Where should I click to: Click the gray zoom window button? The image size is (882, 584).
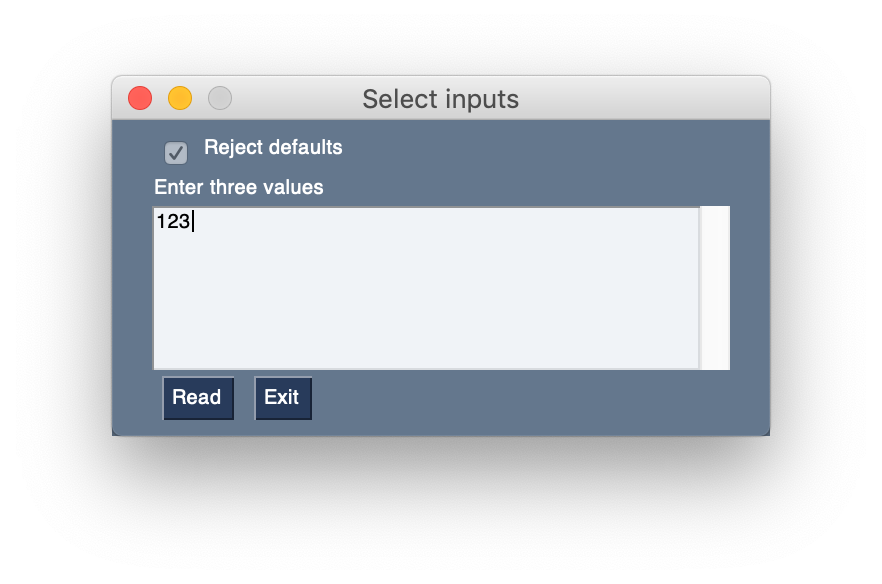[x=219, y=98]
